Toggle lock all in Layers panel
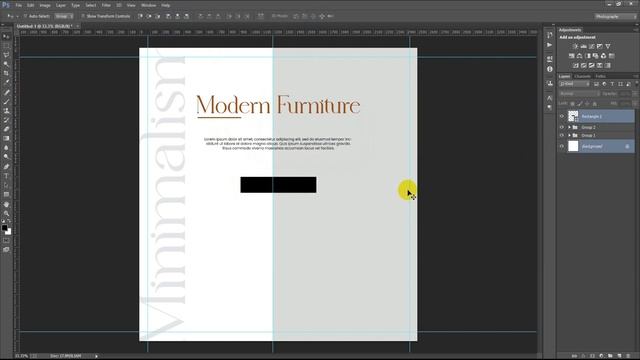 click(x=594, y=104)
